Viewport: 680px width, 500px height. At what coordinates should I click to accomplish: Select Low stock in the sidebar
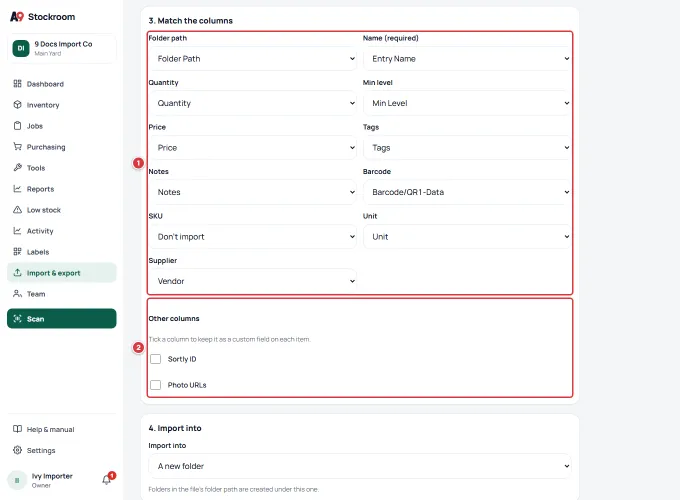(62, 210)
